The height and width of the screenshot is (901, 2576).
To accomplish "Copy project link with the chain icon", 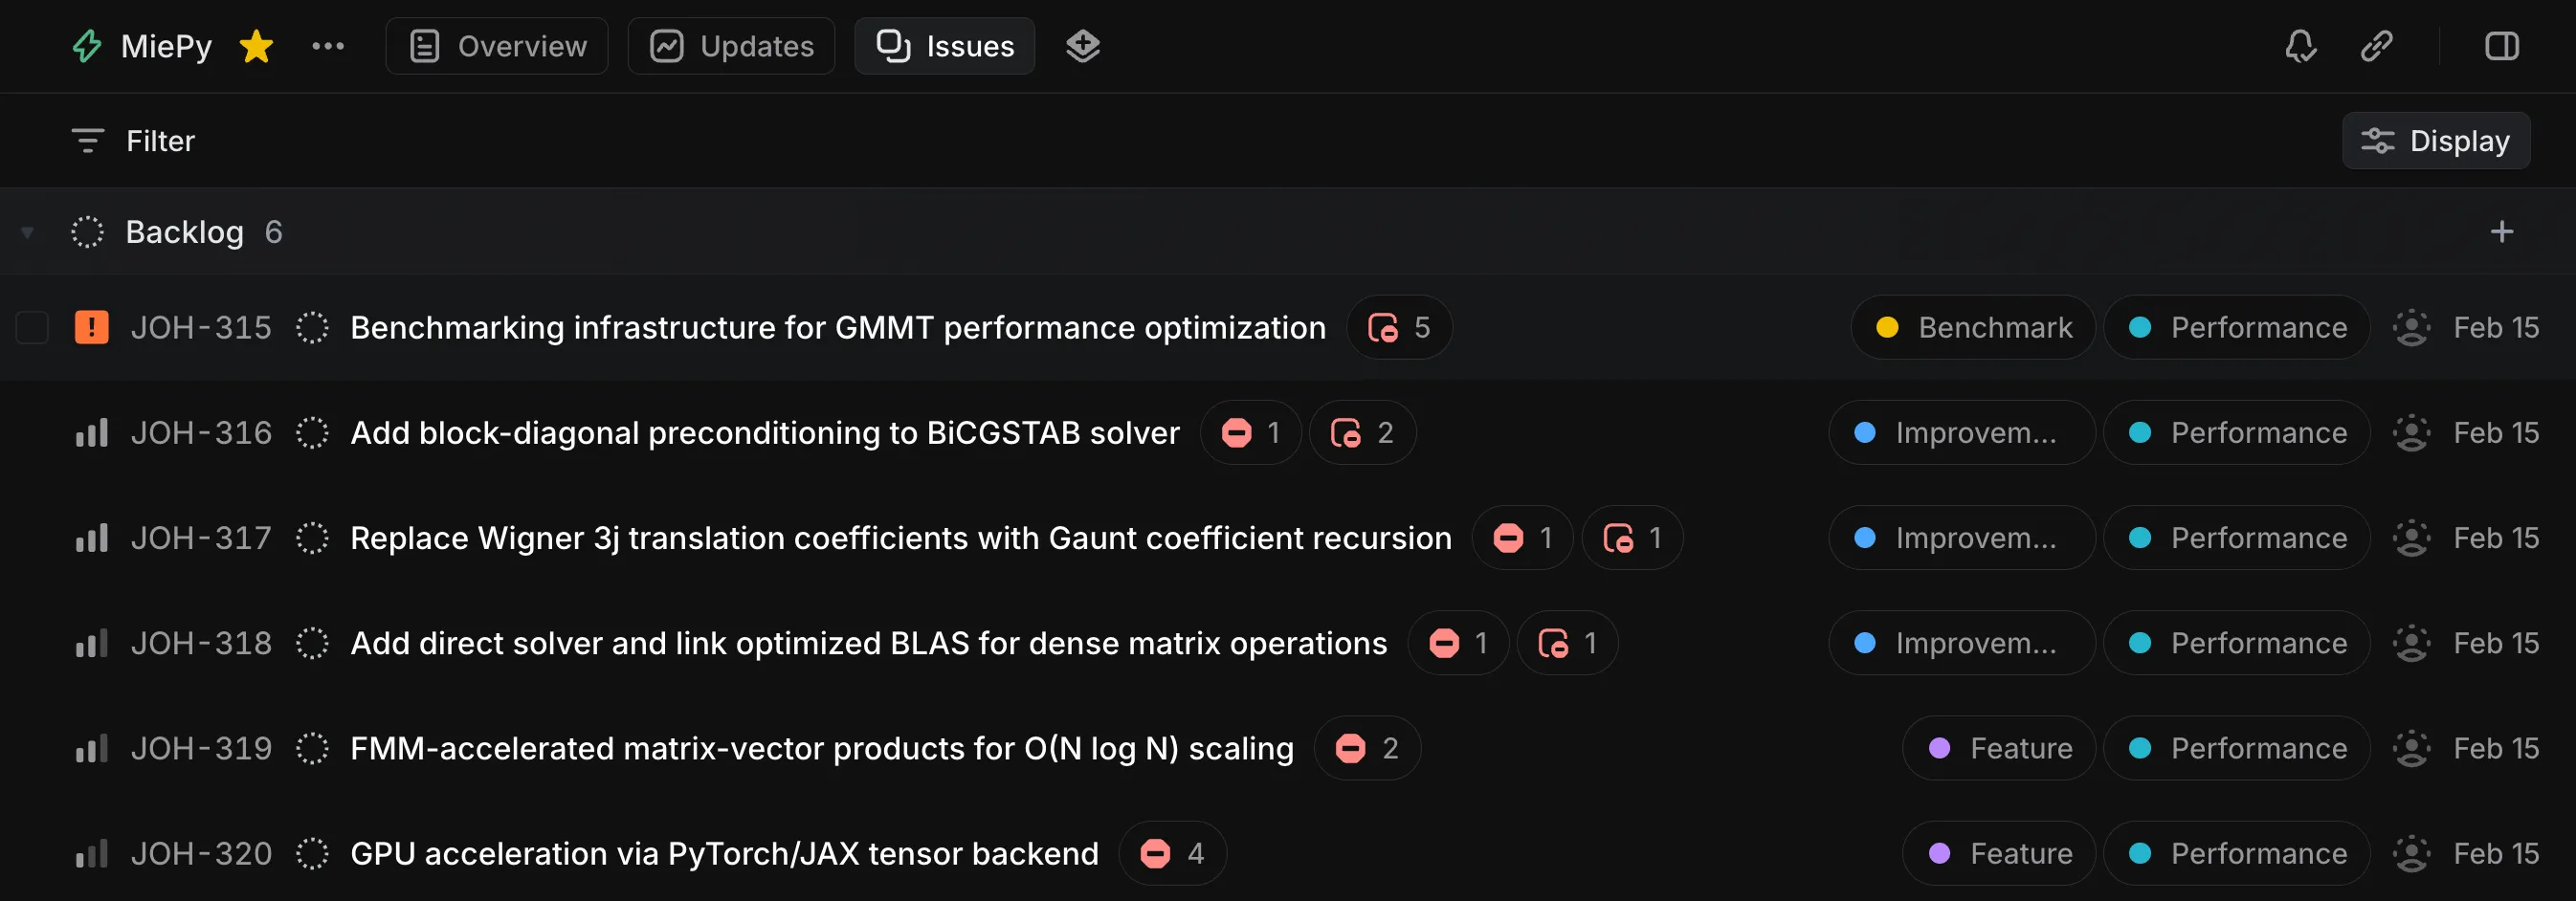I will click(x=2376, y=46).
